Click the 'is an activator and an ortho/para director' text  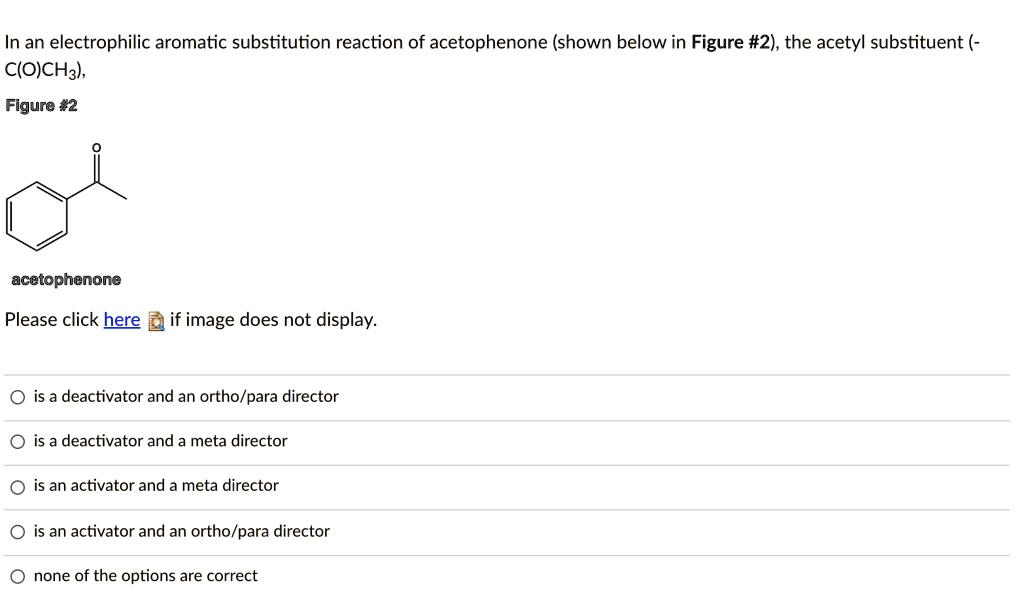182,531
